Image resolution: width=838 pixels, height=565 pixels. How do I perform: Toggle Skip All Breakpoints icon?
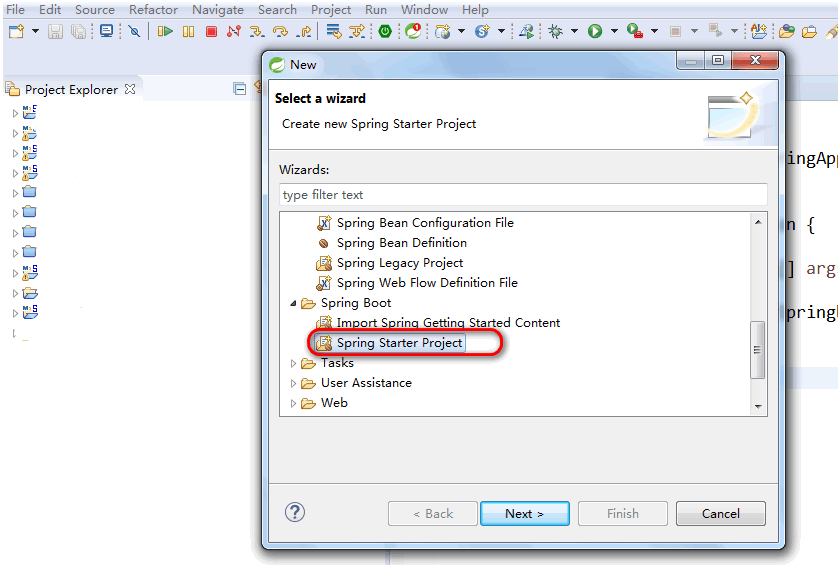coord(134,32)
